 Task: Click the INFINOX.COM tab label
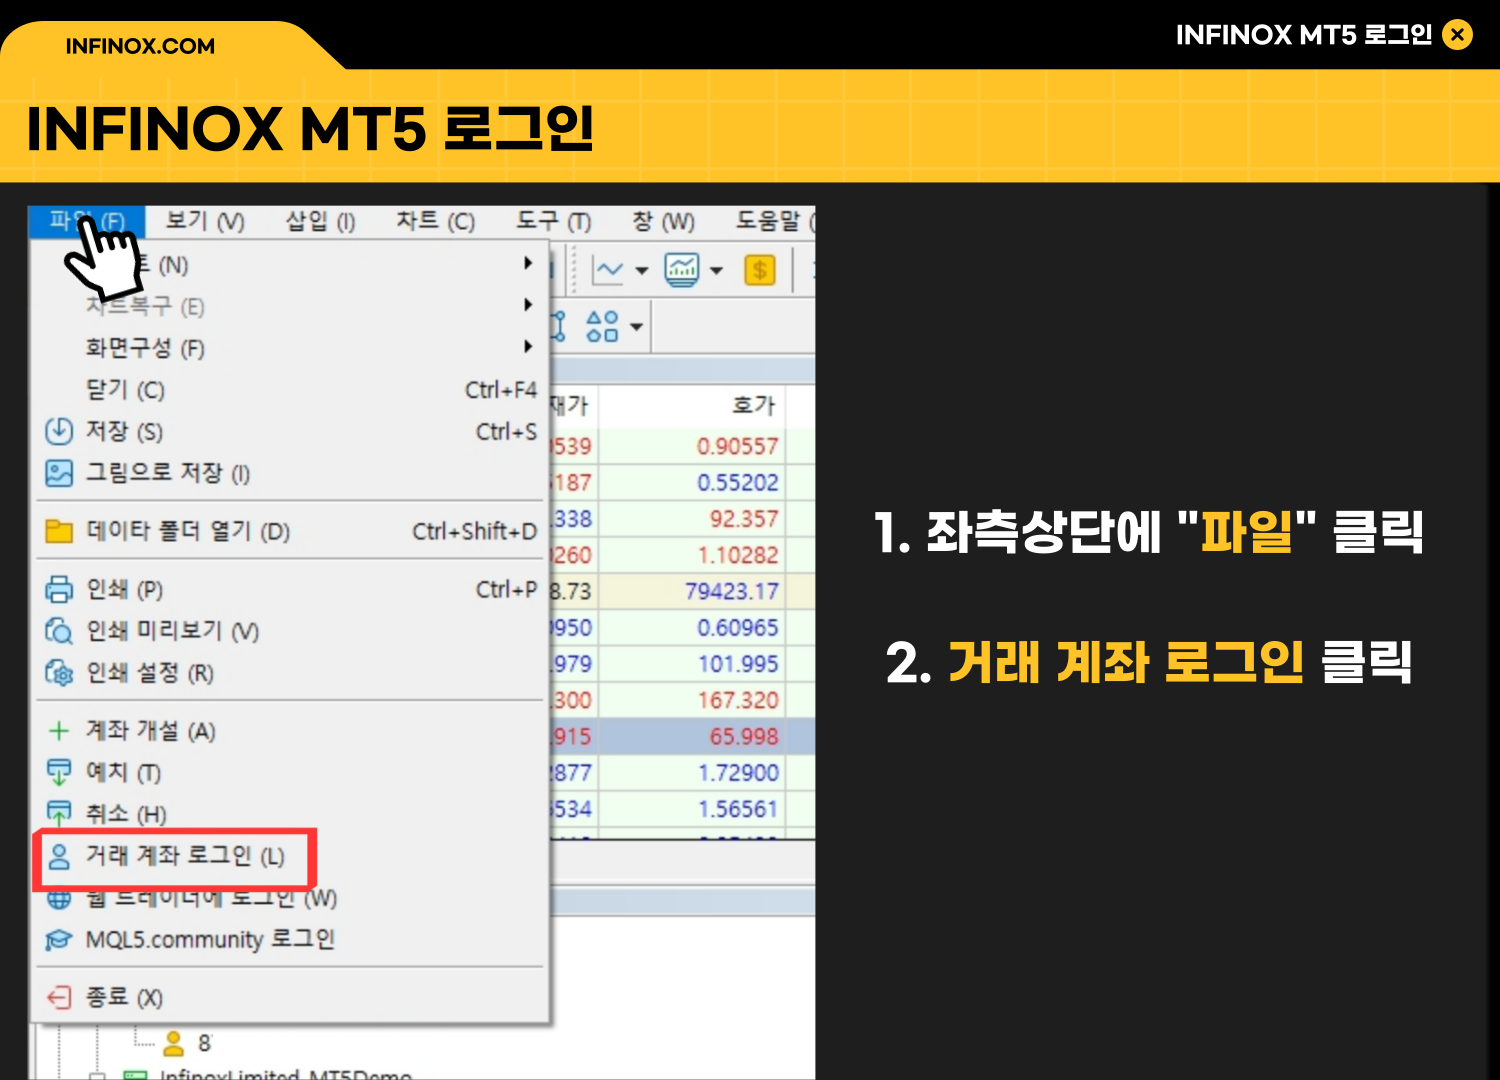click(140, 46)
